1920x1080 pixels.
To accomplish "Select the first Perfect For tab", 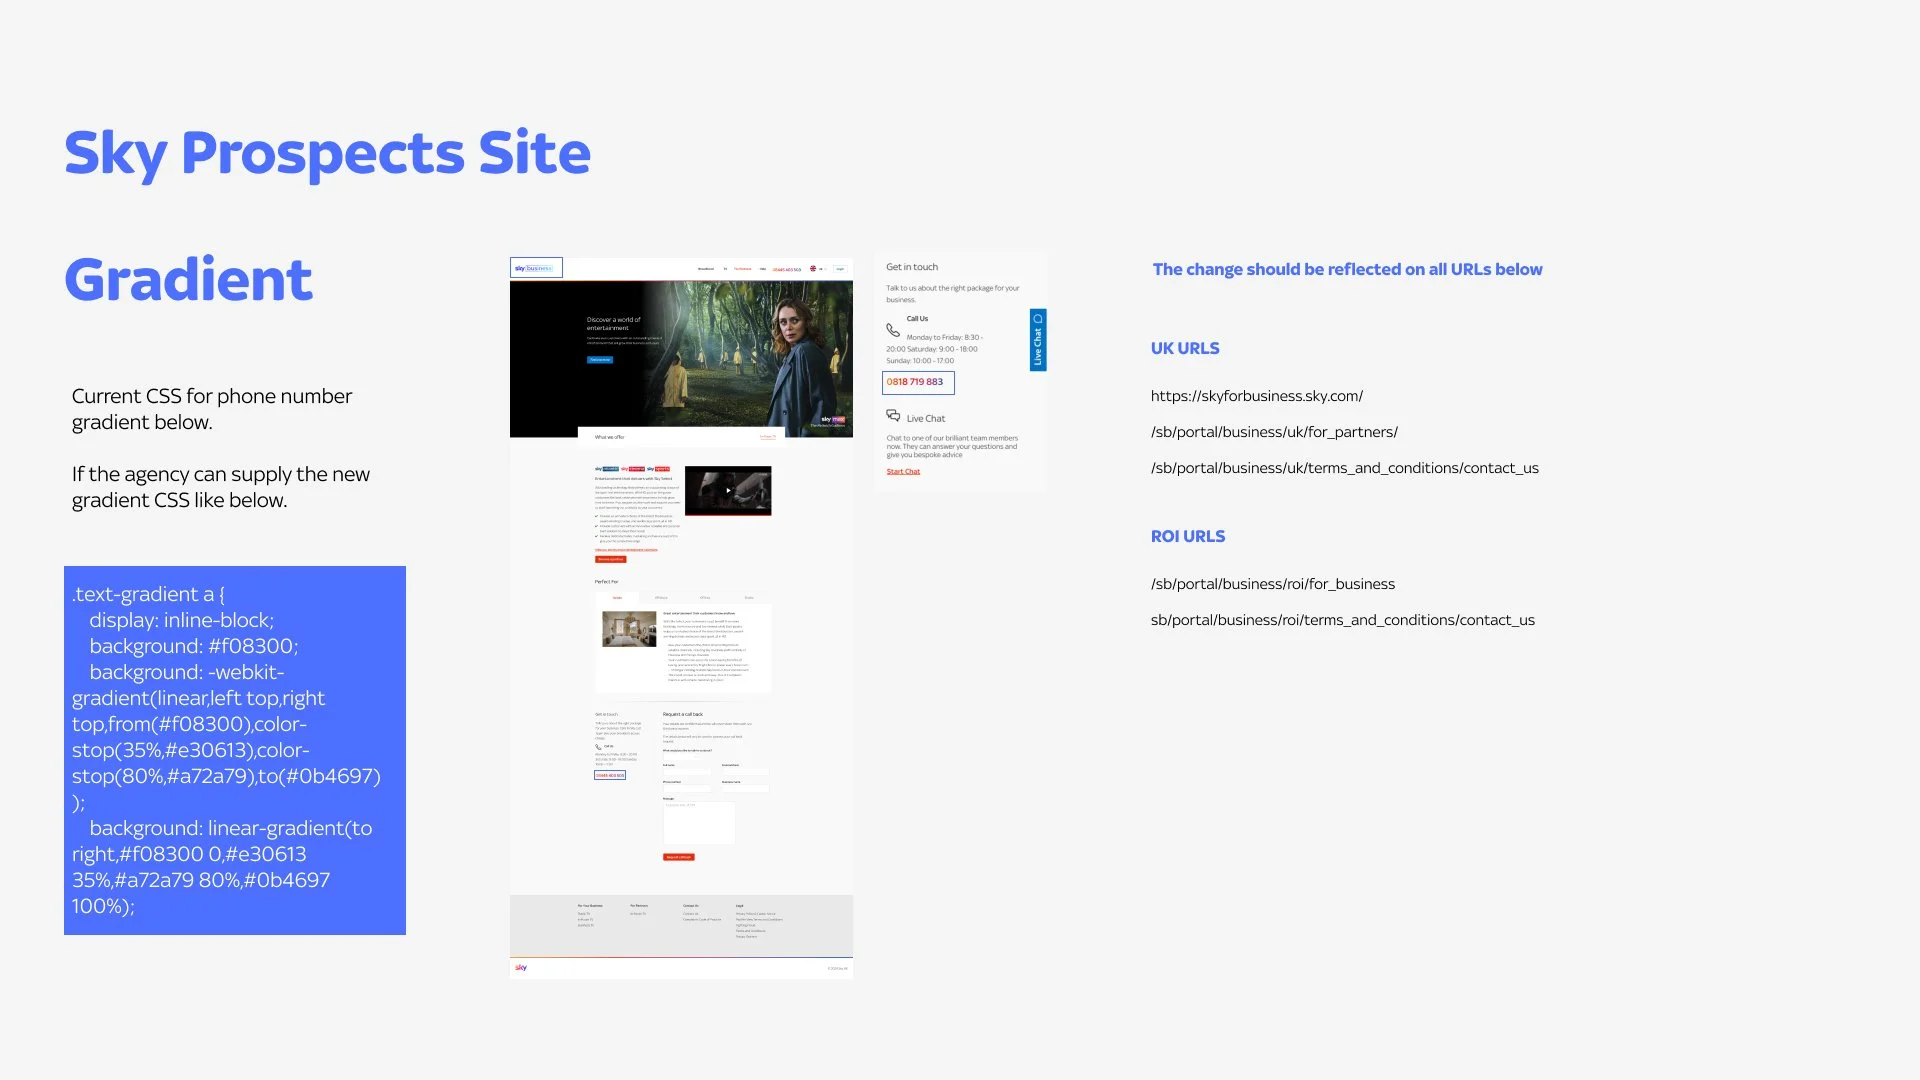I will tap(617, 598).
